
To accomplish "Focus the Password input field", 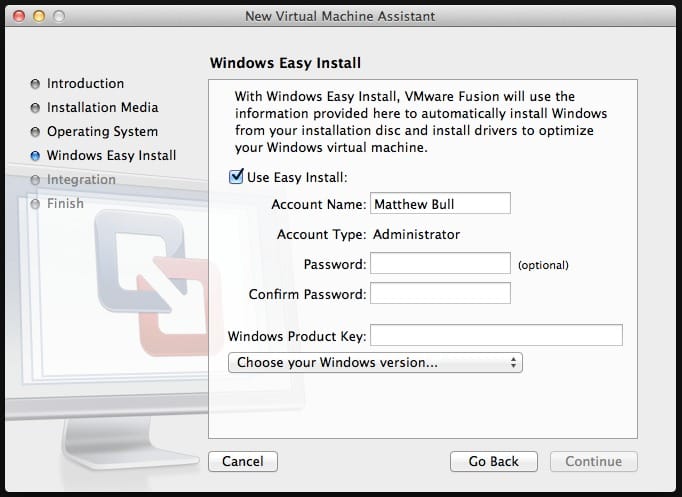I will coord(440,263).
